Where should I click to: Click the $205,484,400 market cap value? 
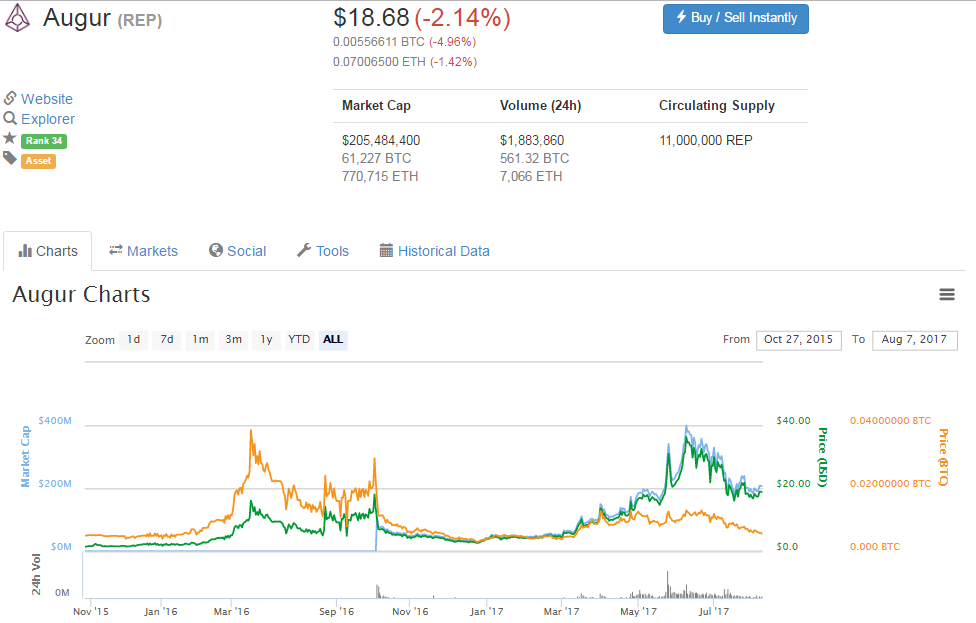pos(381,140)
